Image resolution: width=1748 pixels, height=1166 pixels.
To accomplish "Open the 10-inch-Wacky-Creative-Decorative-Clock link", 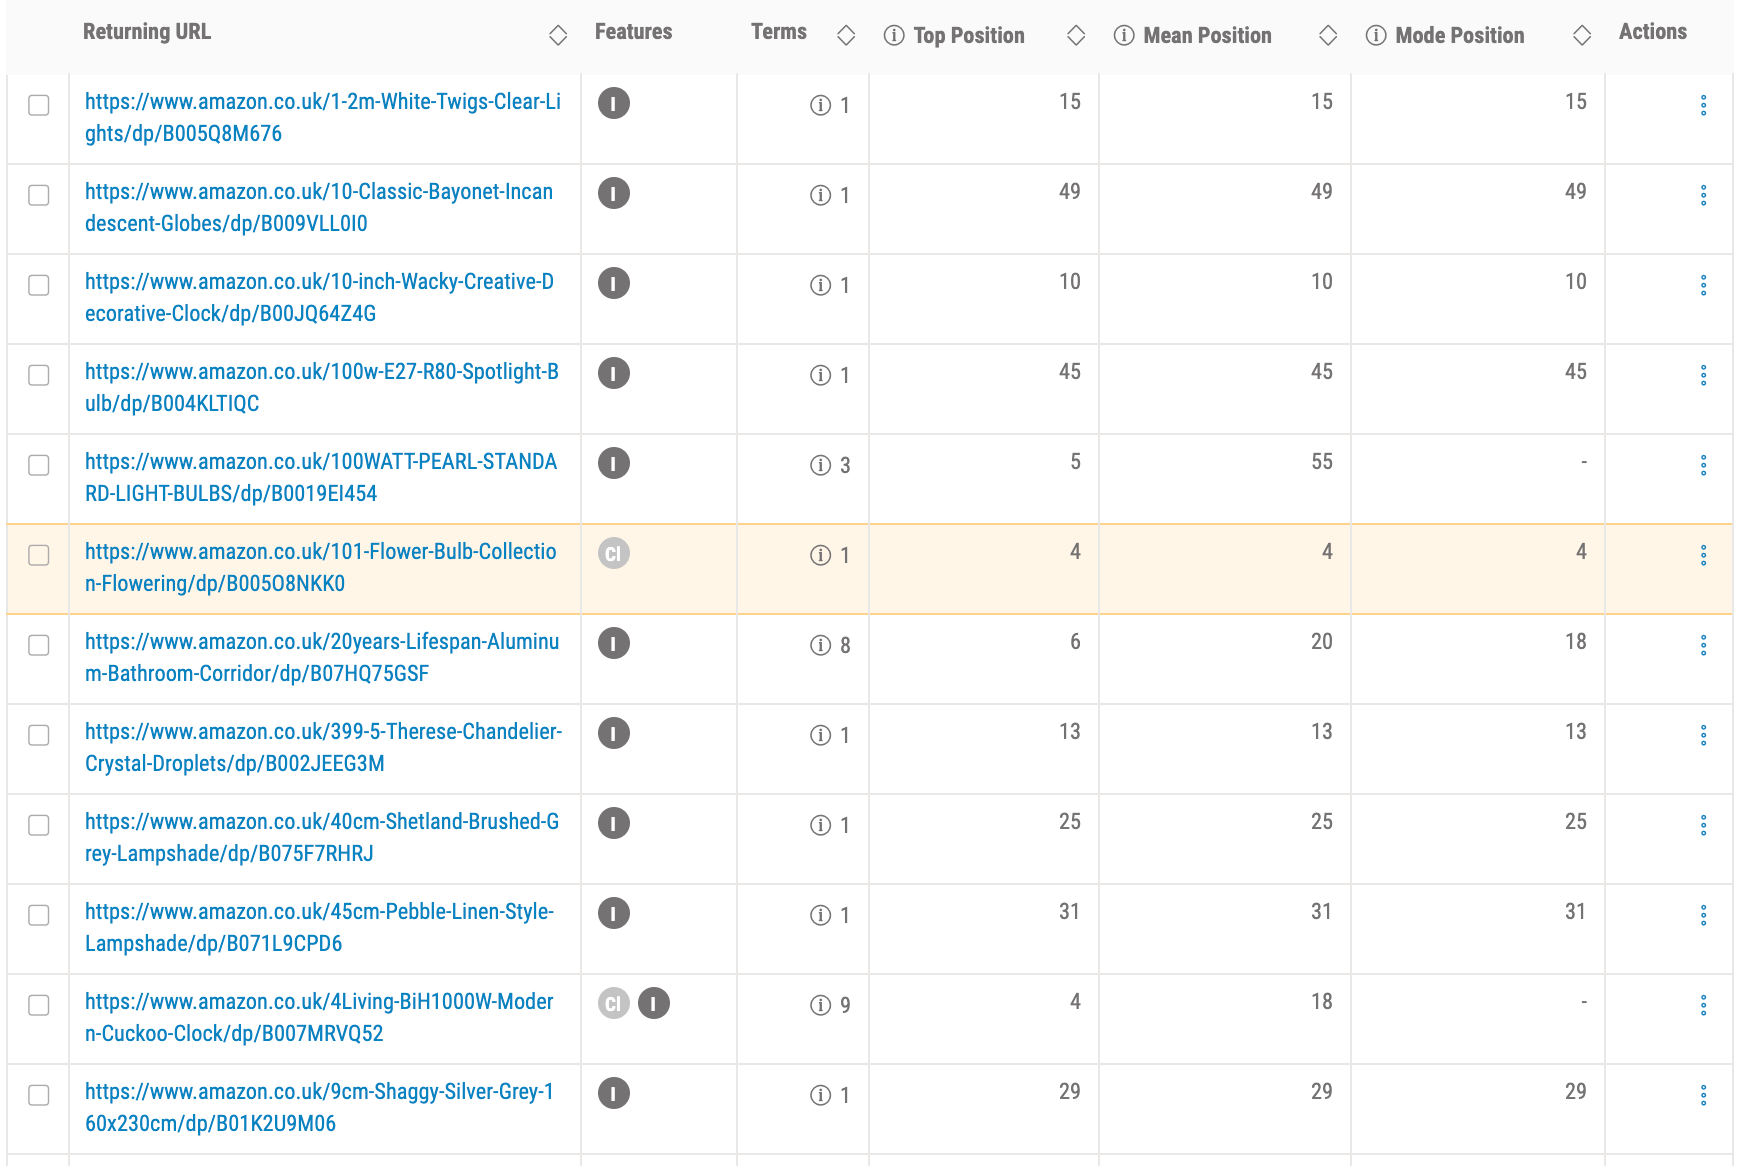I will (319, 297).
